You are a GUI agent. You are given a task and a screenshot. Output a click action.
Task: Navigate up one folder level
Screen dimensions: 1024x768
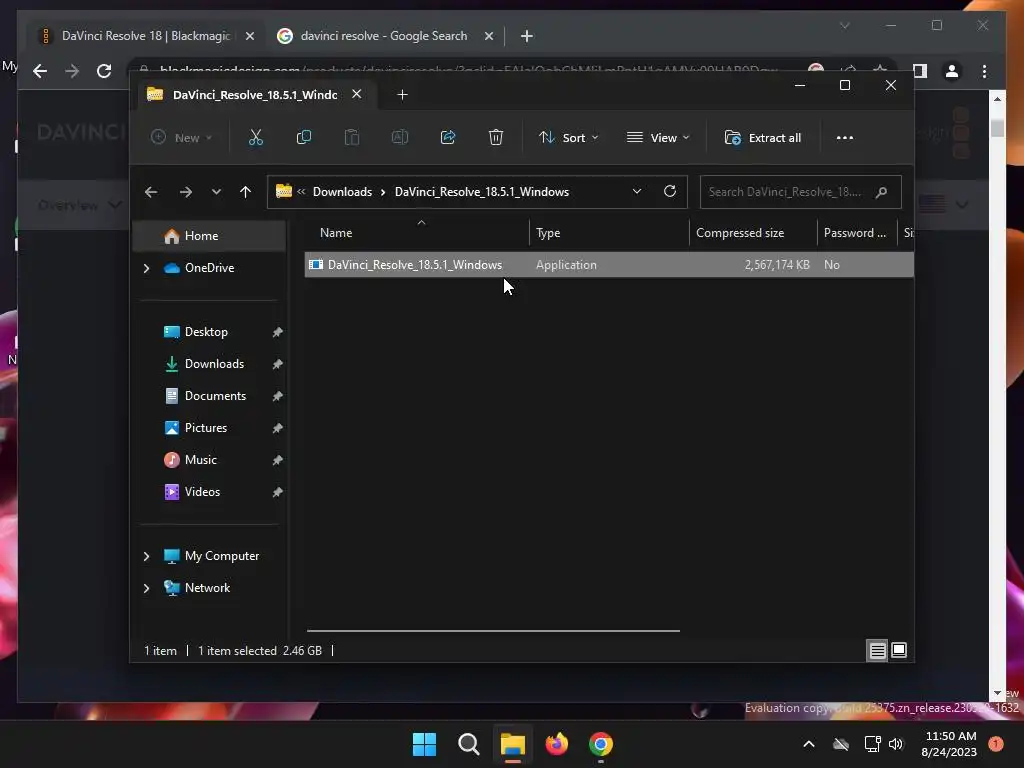coord(246,192)
